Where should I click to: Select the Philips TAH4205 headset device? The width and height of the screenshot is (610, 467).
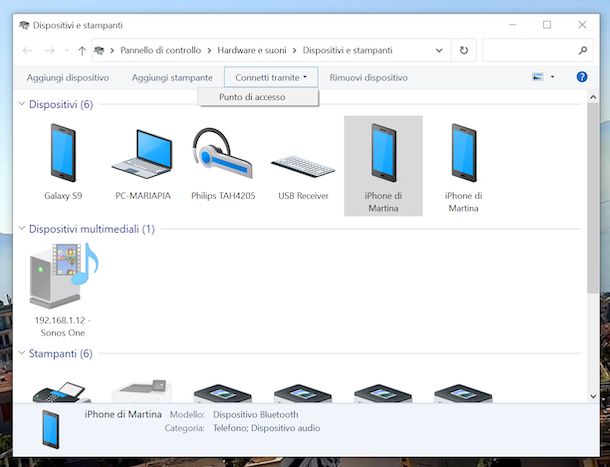223,162
